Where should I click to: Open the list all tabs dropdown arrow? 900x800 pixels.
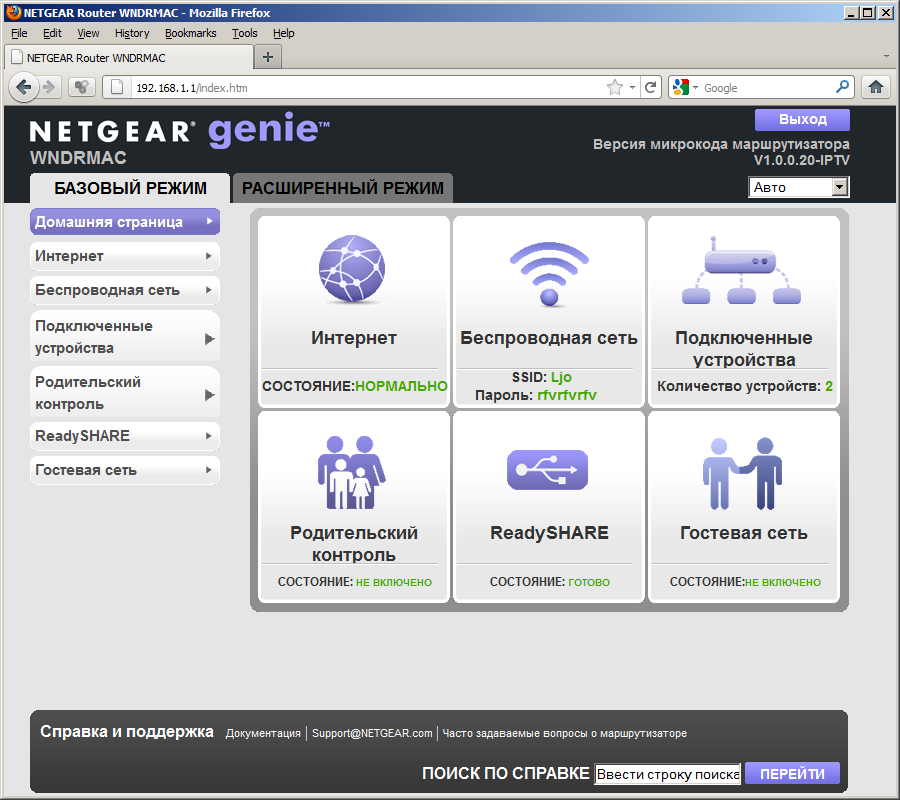pos(886,57)
